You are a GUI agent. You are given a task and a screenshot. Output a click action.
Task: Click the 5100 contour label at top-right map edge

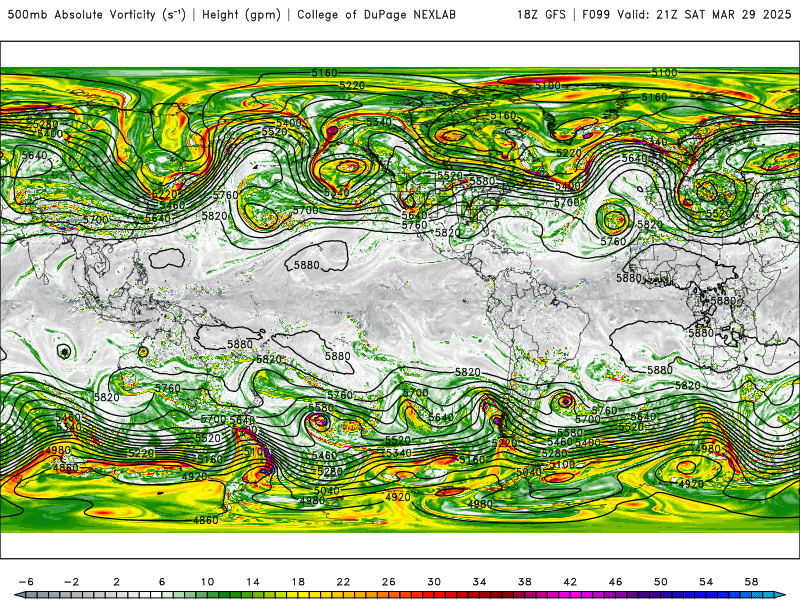coord(664,73)
